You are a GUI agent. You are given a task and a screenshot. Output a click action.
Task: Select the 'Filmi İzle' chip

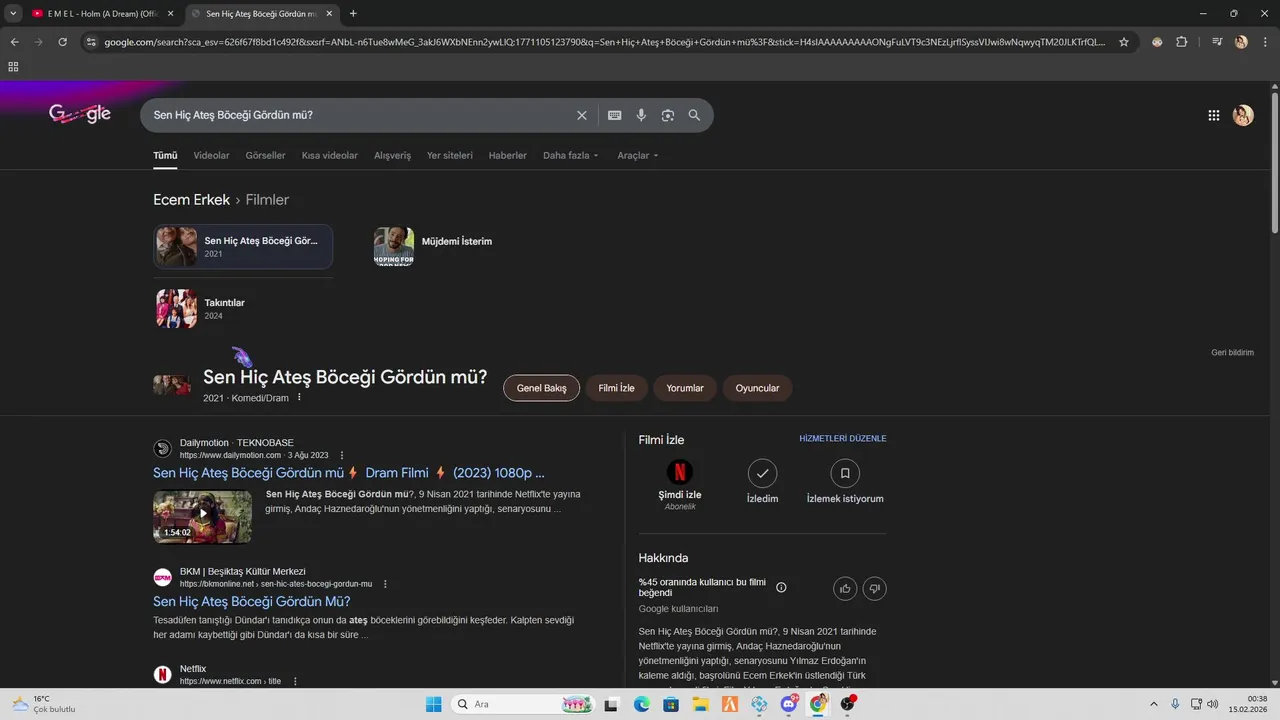point(616,388)
